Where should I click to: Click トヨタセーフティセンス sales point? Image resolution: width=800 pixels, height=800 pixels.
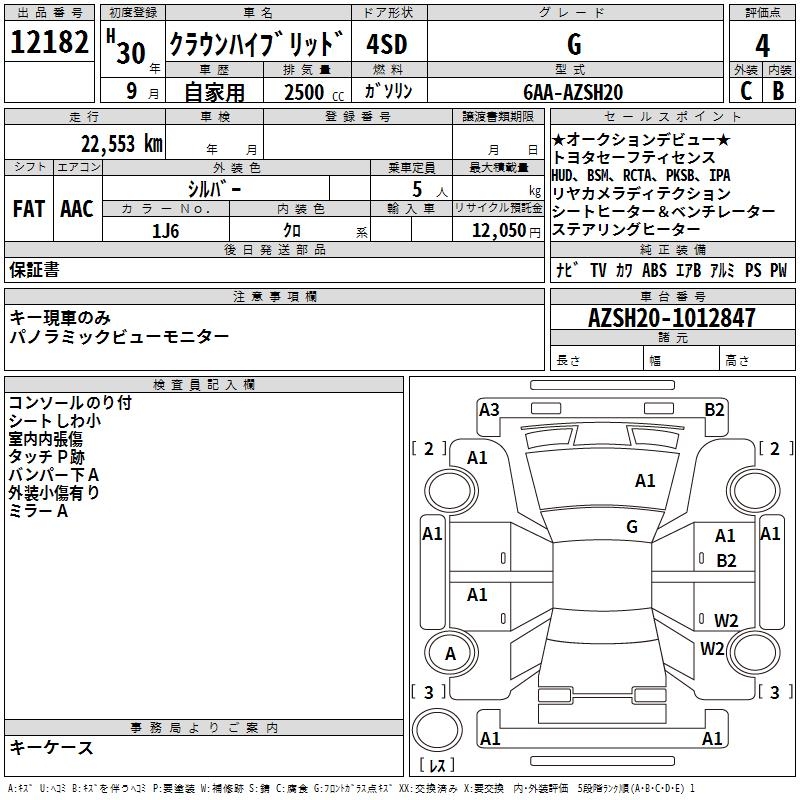click(634, 157)
